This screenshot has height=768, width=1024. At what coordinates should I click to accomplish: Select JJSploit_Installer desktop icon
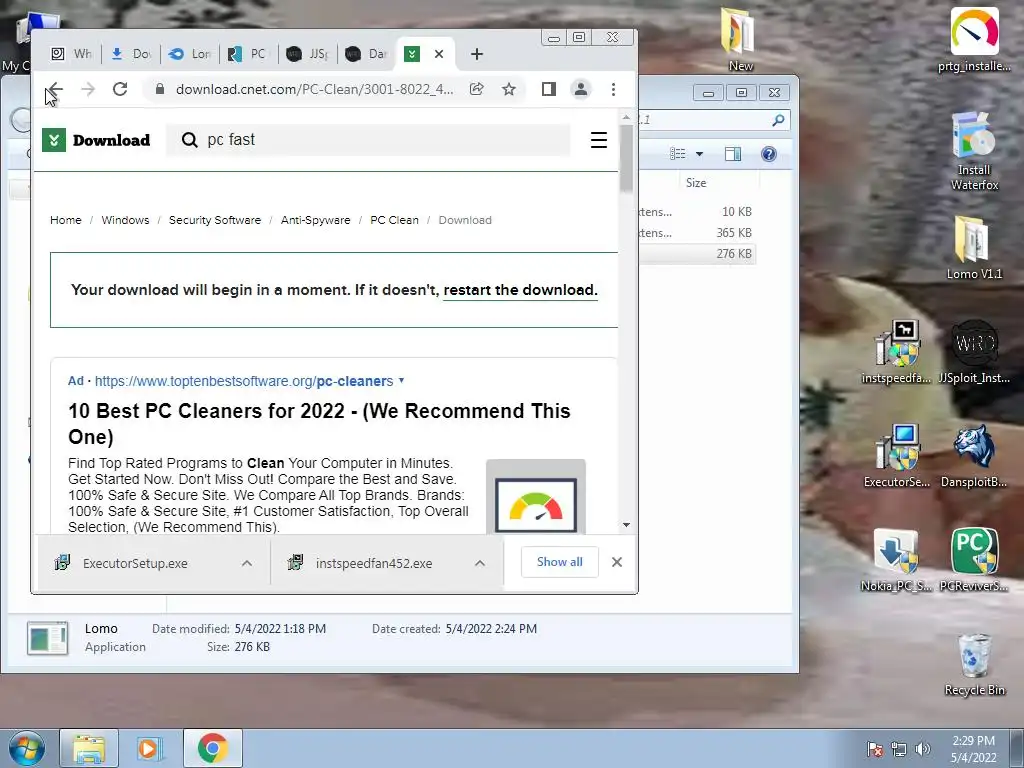pyautogui.click(x=974, y=353)
